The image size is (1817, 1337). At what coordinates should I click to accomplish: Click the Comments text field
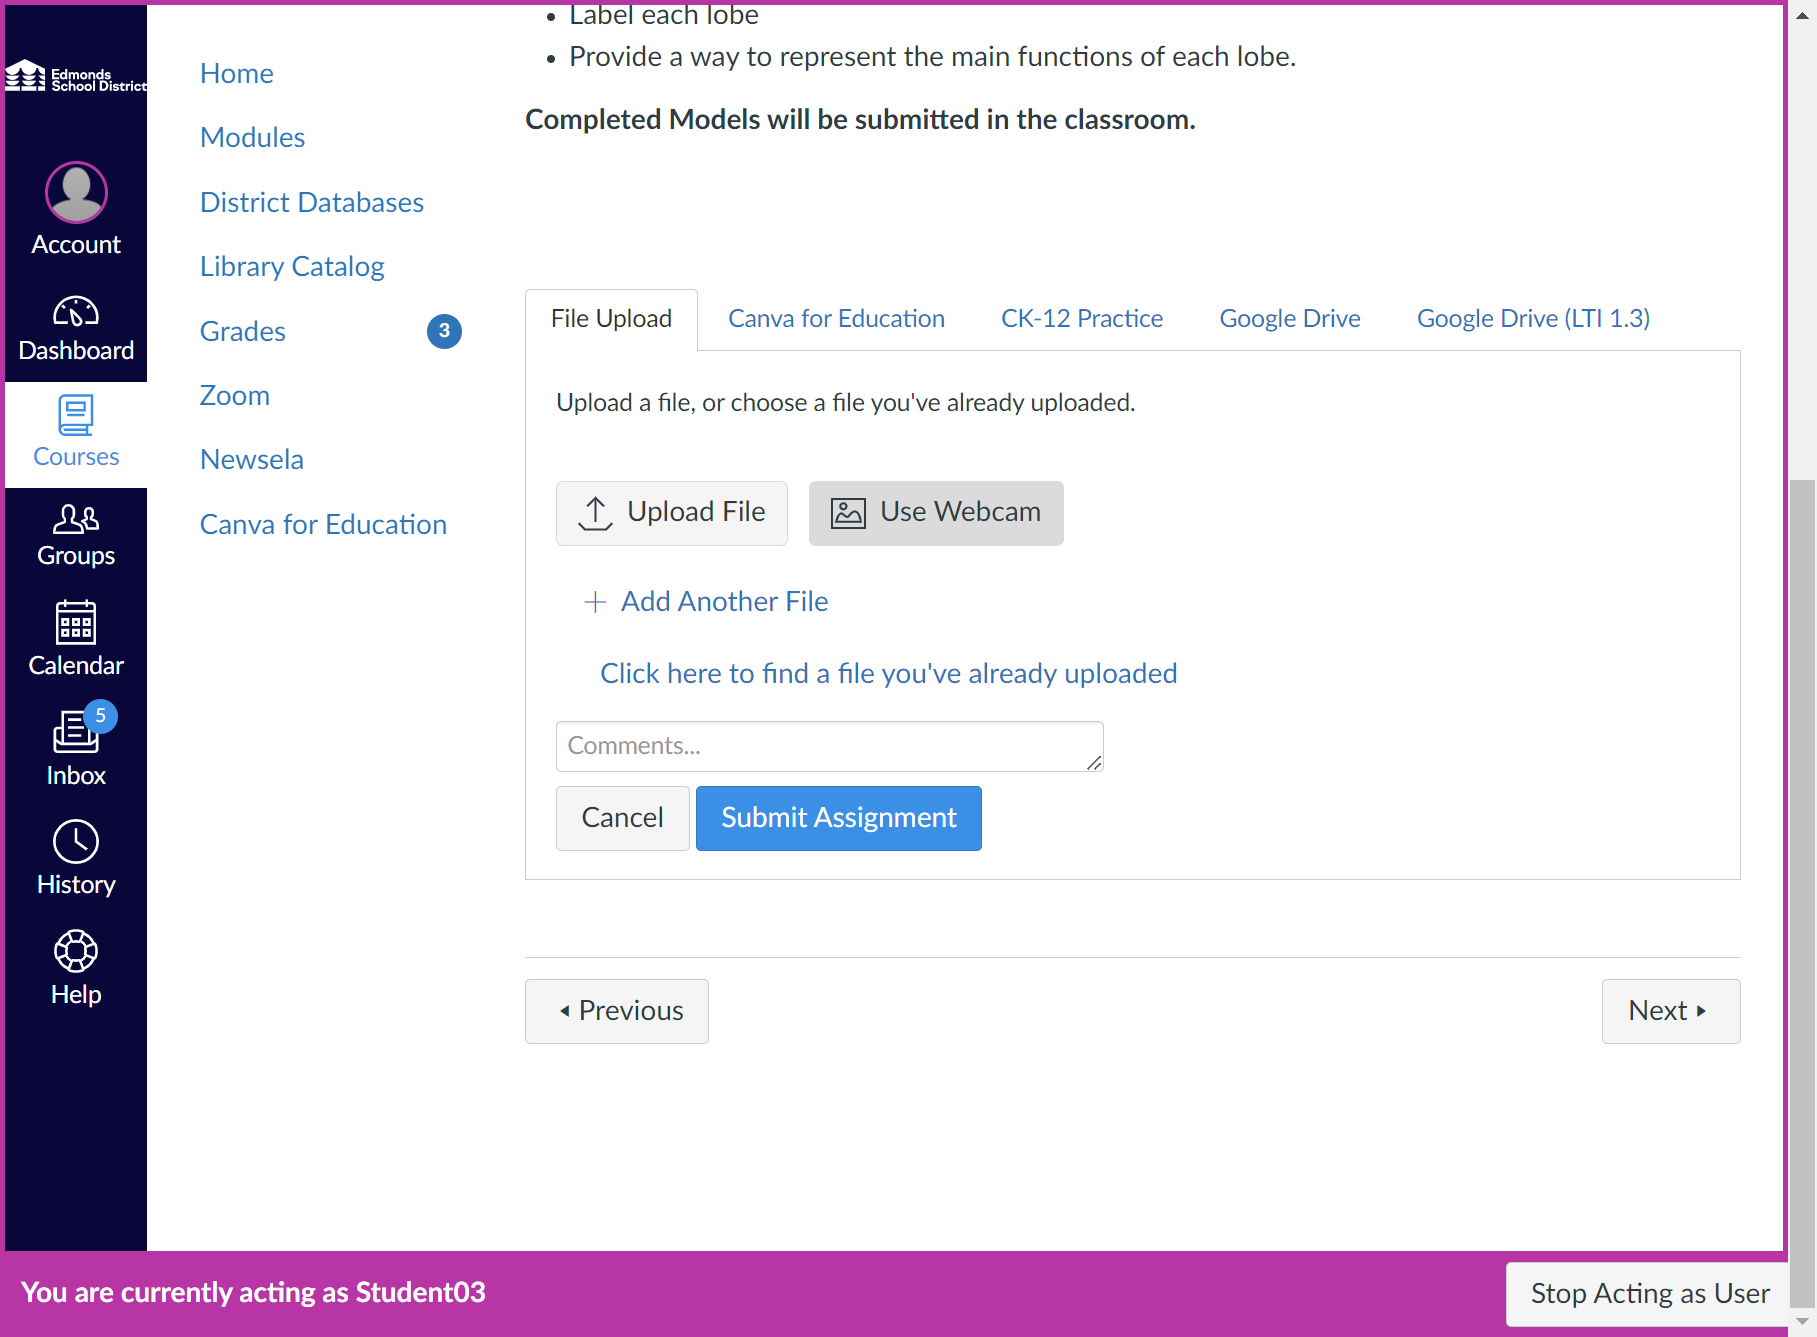pos(829,746)
